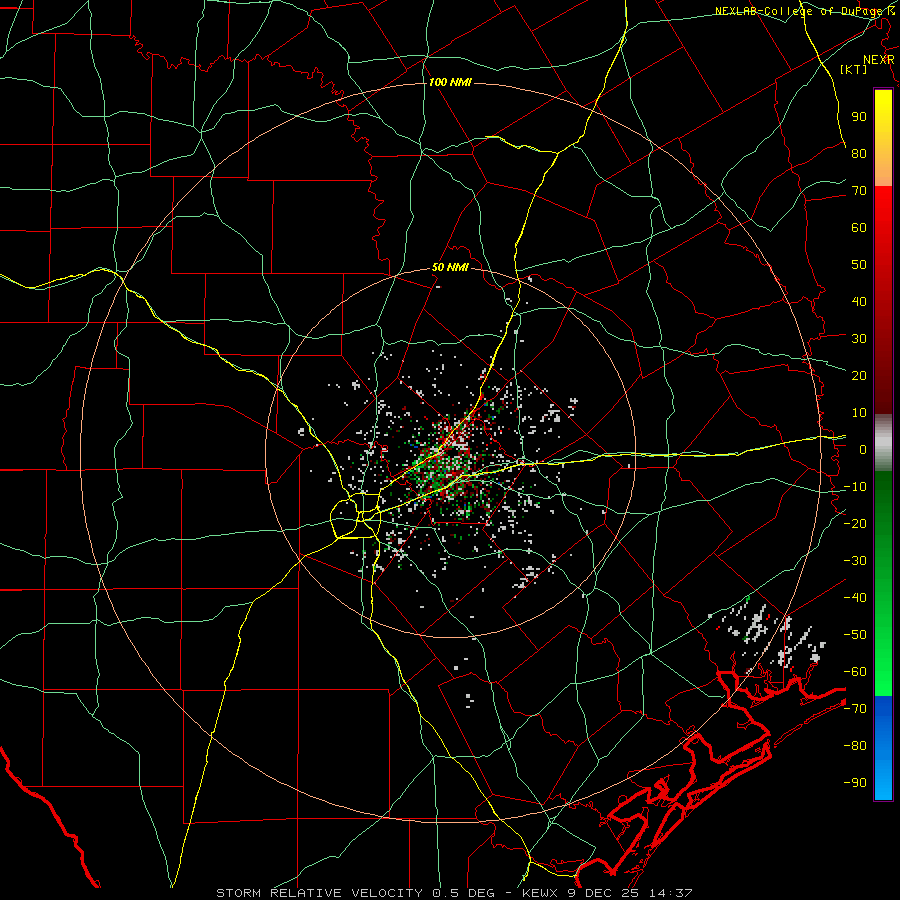Screen dimensions: 900x900
Task: Click the -40 scale label
Action: click(x=855, y=598)
